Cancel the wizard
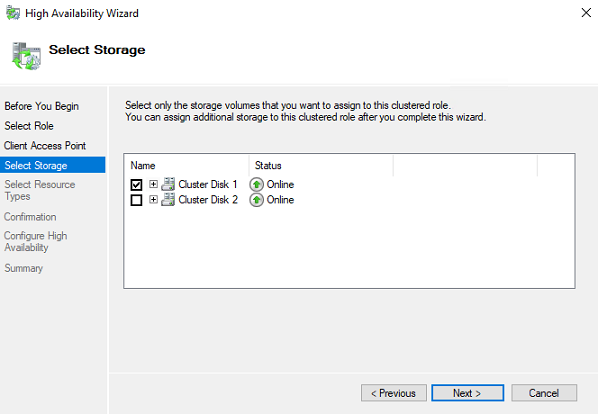 coord(544,393)
